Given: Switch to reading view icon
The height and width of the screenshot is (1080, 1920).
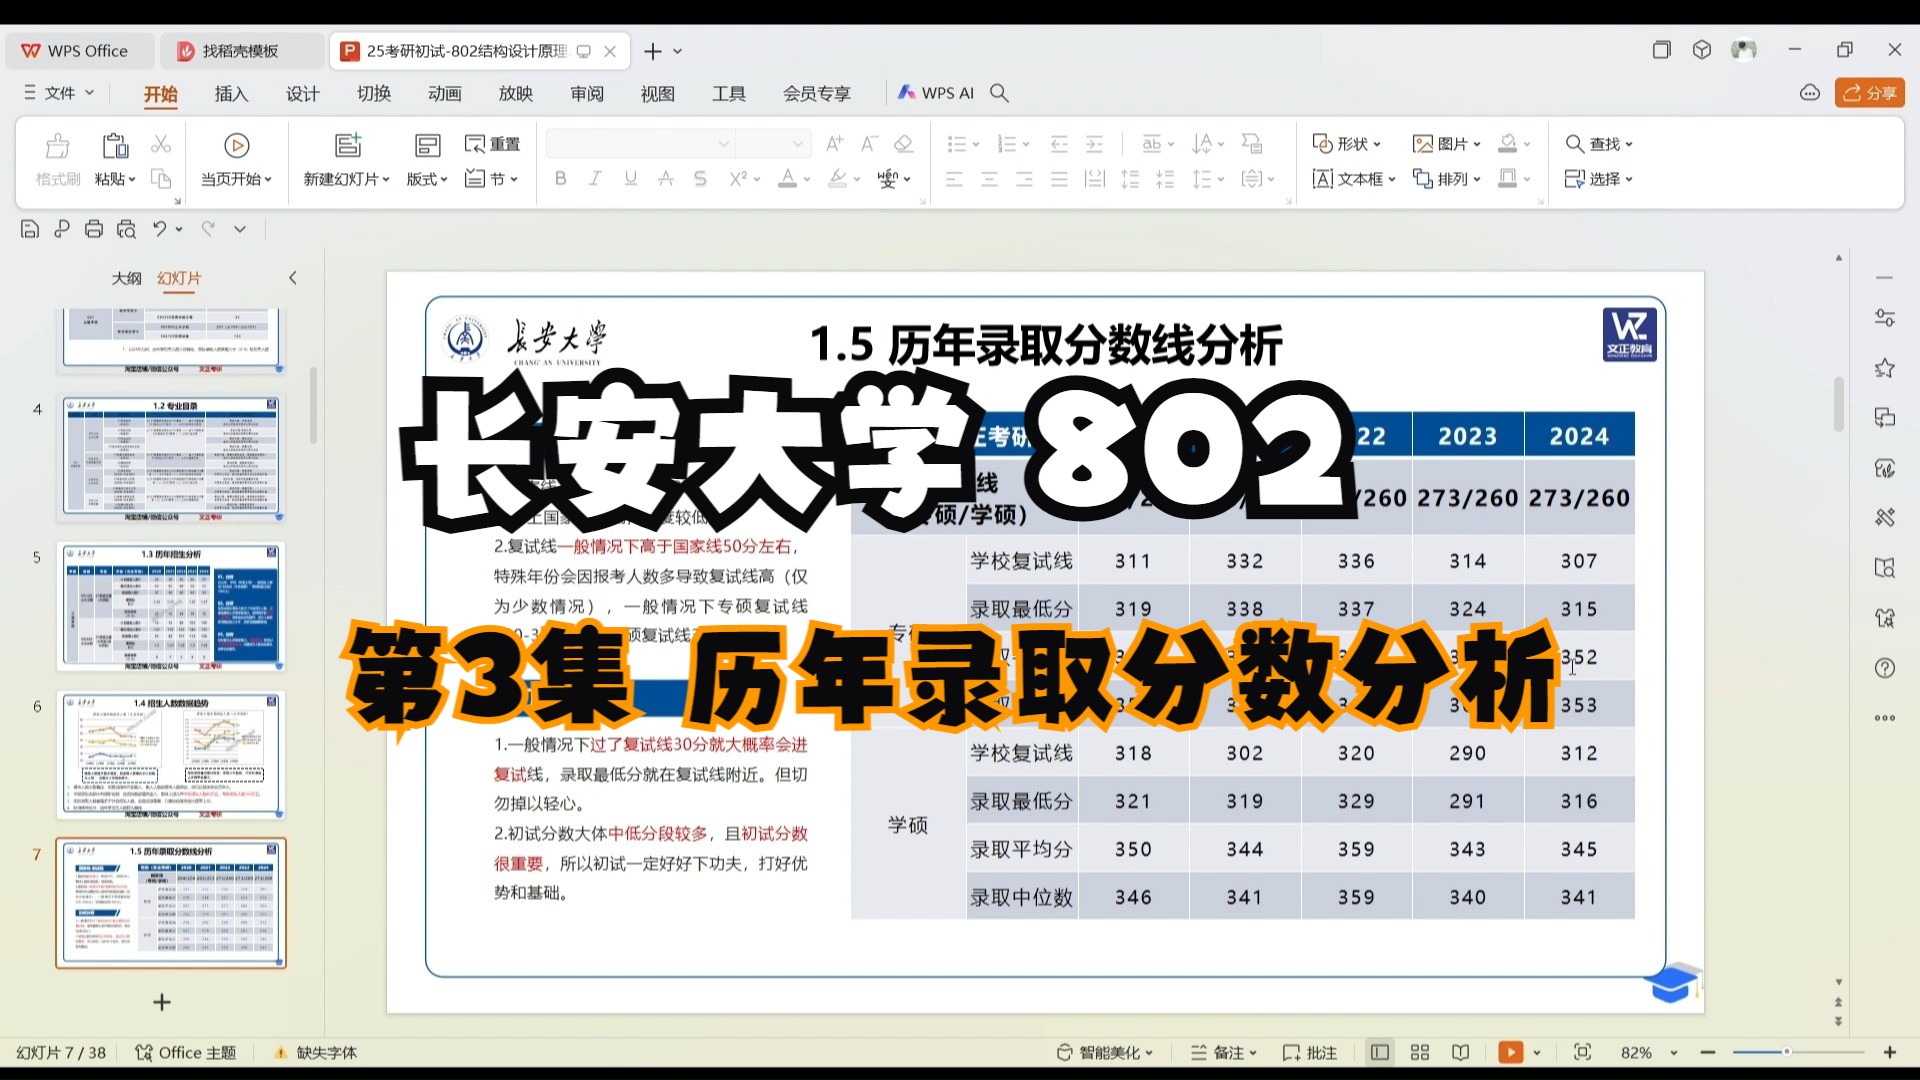Looking at the screenshot, I should click(x=1461, y=1052).
